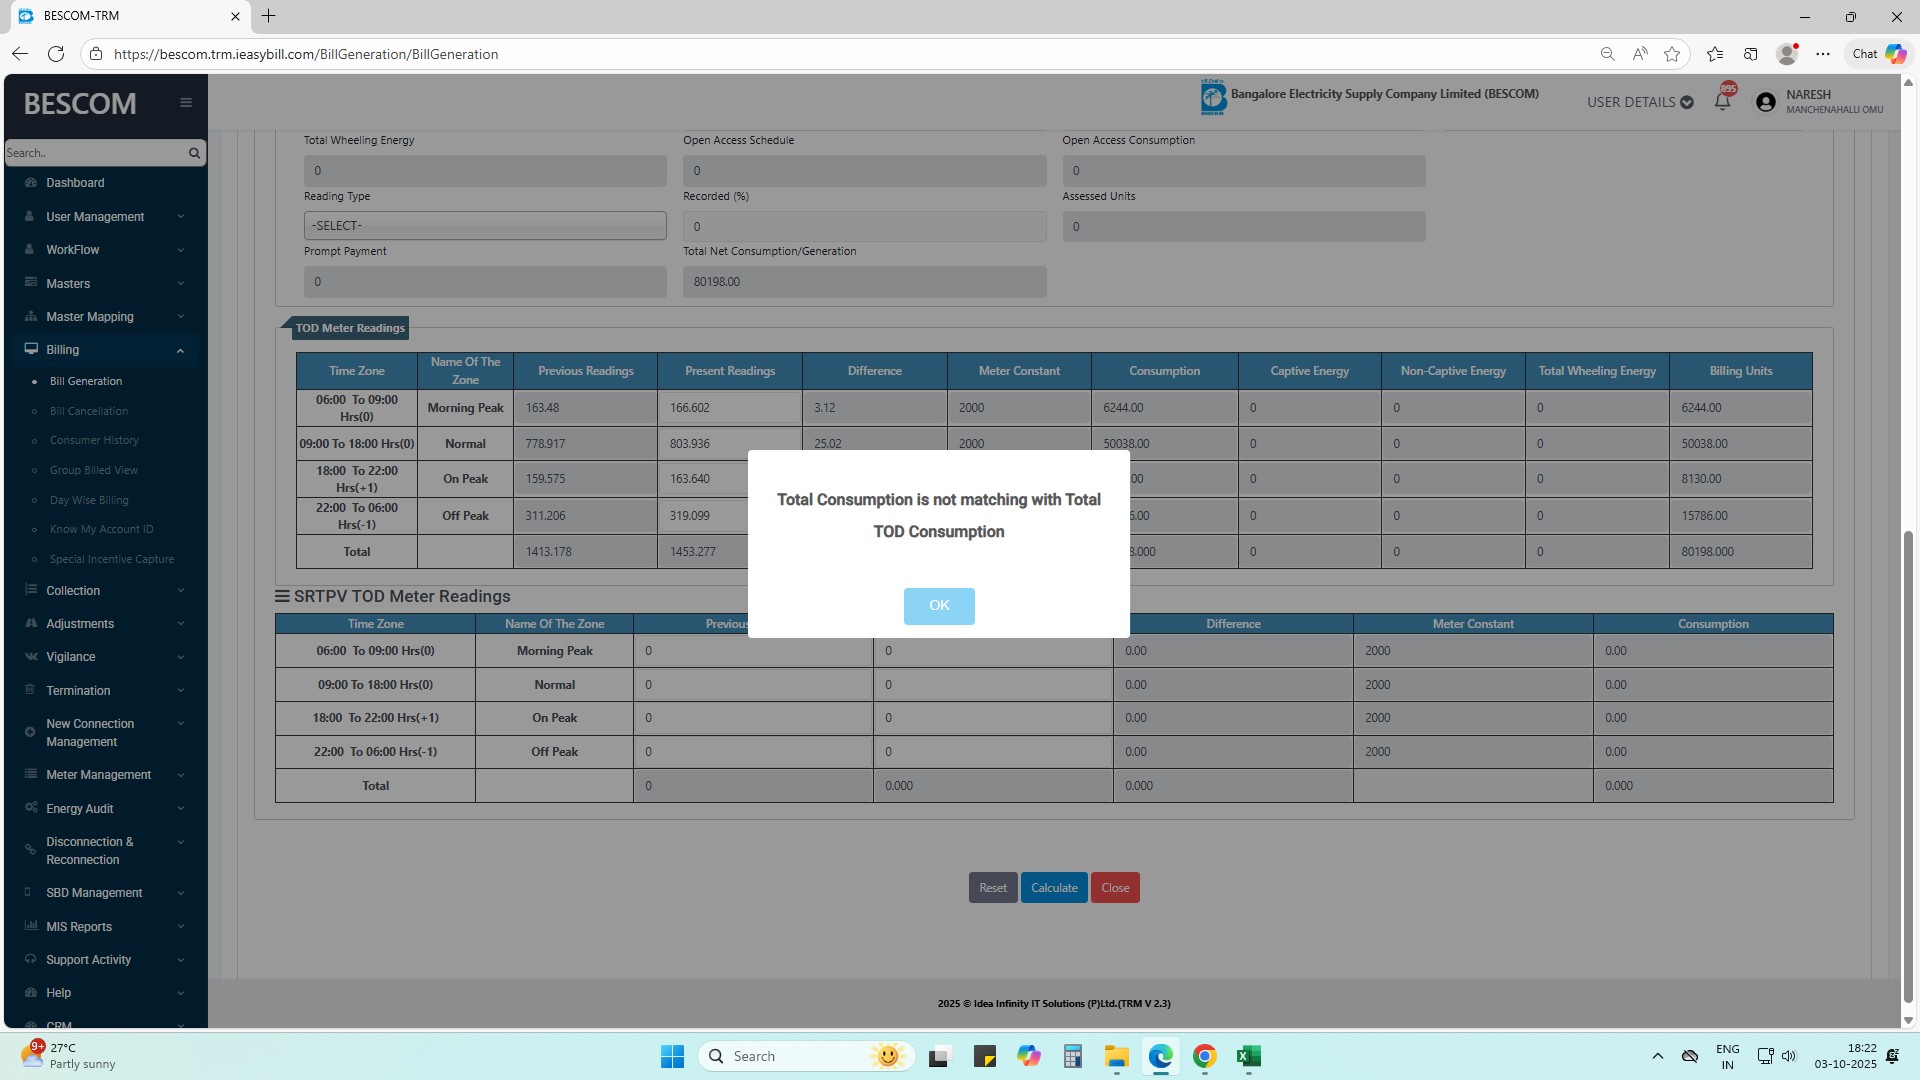Click the Calculate button
The width and height of the screenshot is (1920, 1080).
pyautogui.click(x=1054, y=888)
